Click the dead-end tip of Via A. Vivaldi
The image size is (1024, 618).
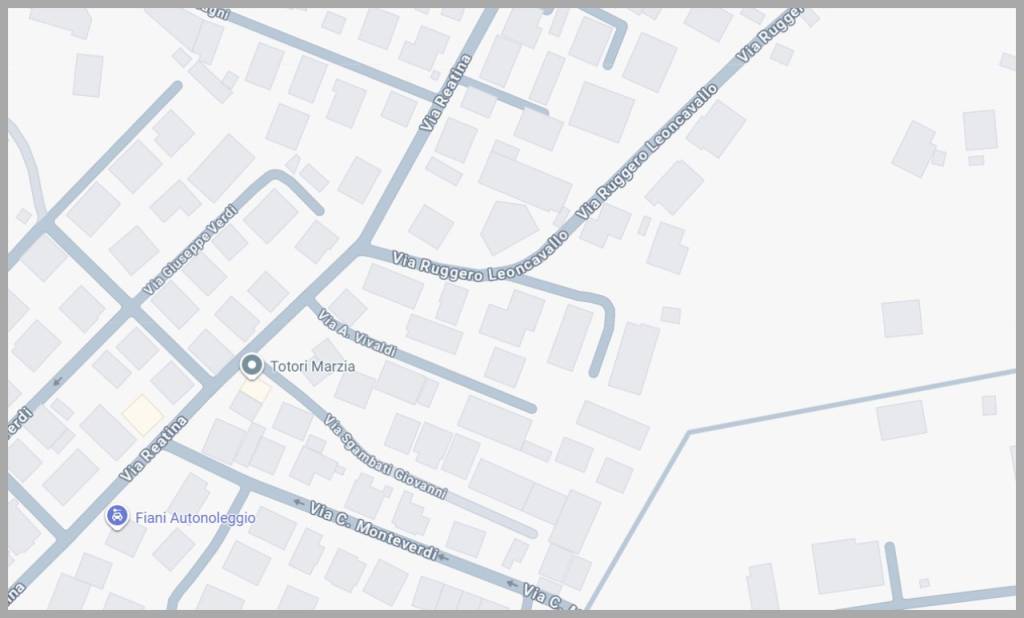click(530, 407)
